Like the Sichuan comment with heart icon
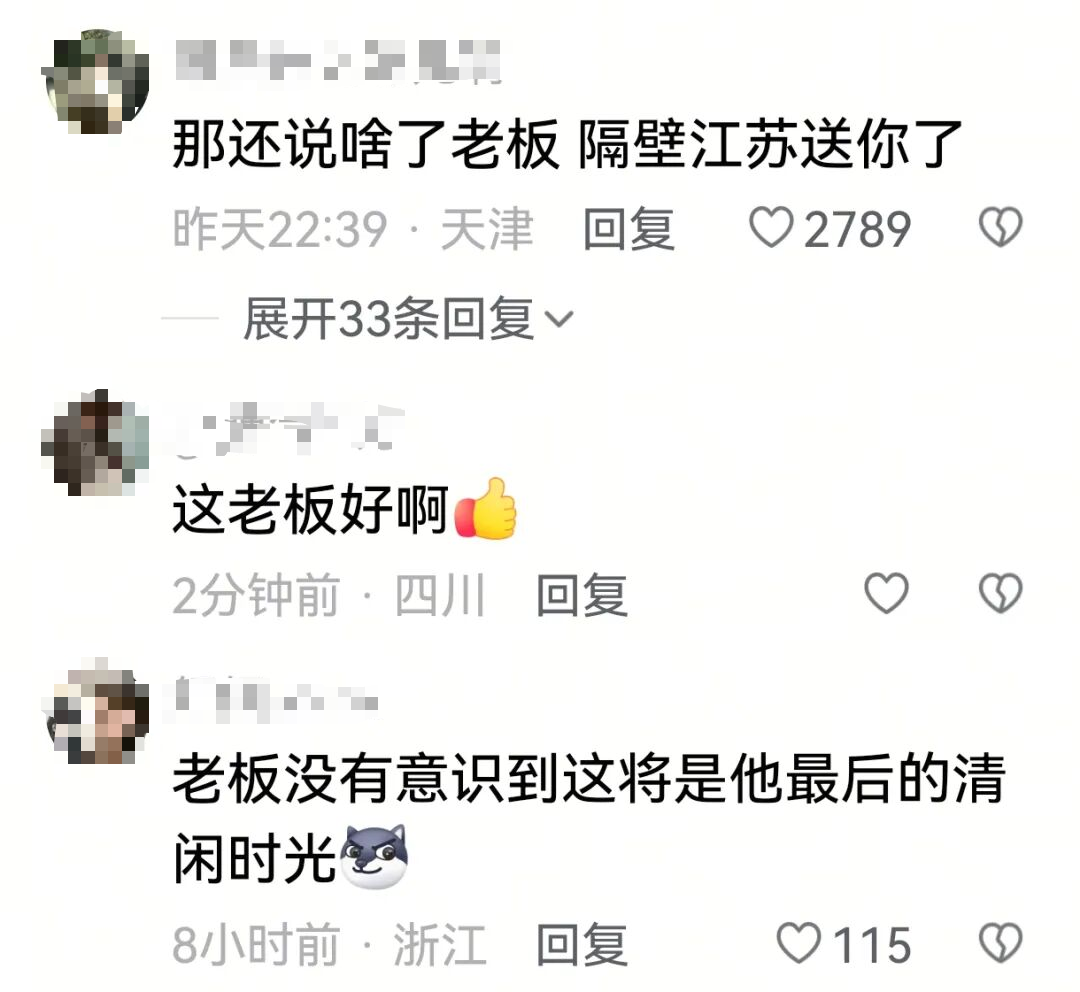Viewport: 1080px width, 992px height. tap(886, 593)
